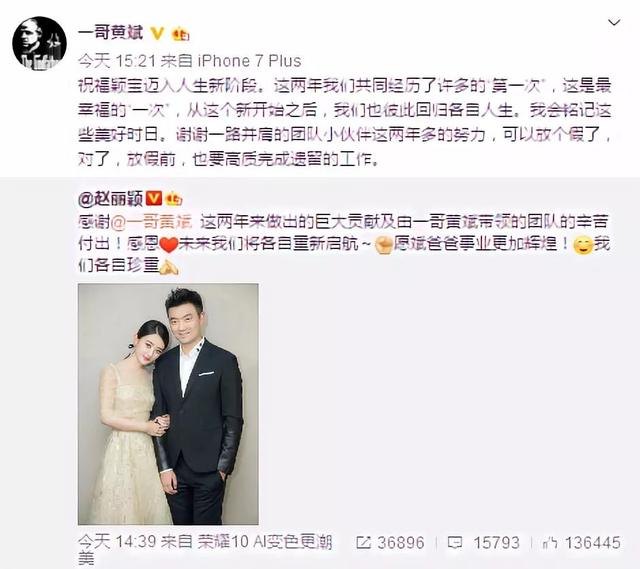Click the yellow verified V badge
This screenshot has width=640, height=569.
158,33
